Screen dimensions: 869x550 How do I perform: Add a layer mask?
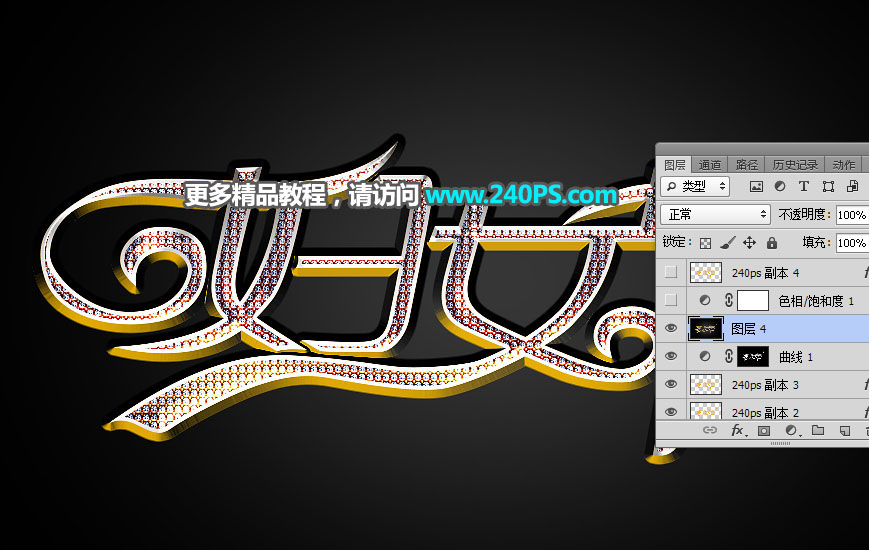click(x=764, y=431)
